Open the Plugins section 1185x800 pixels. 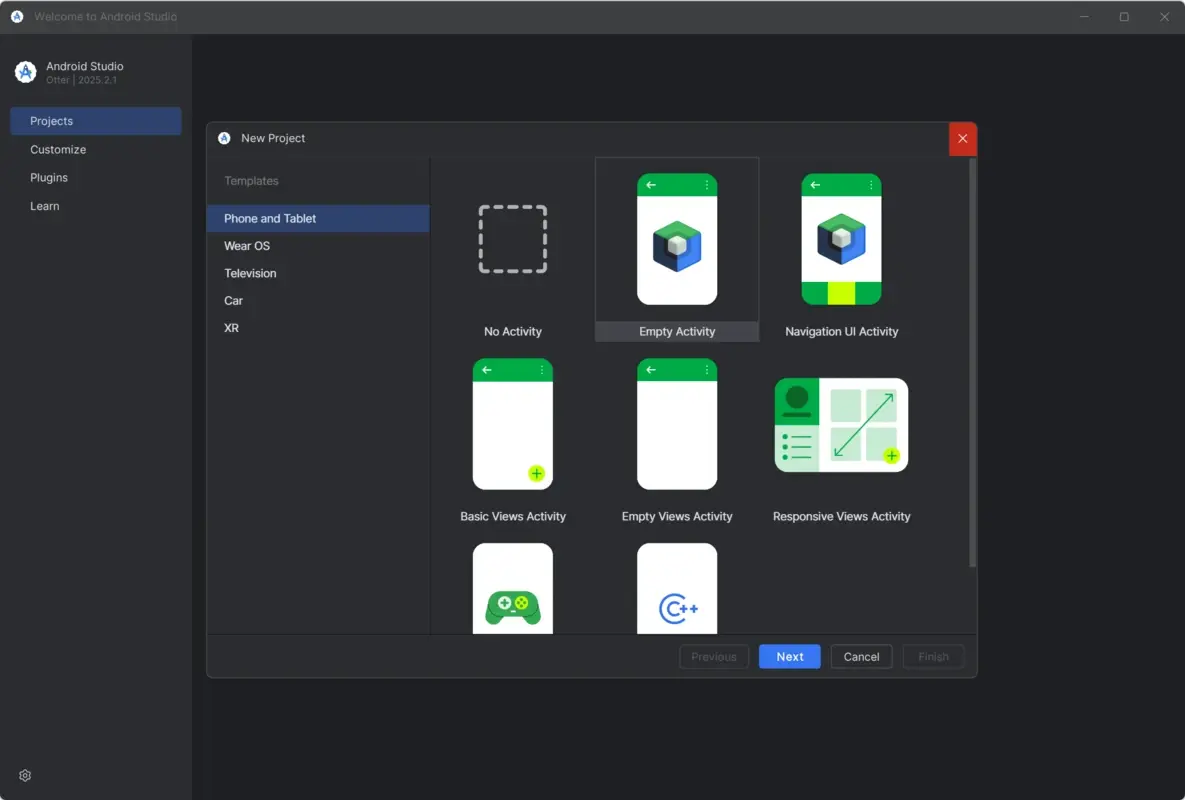click(49, 177)
